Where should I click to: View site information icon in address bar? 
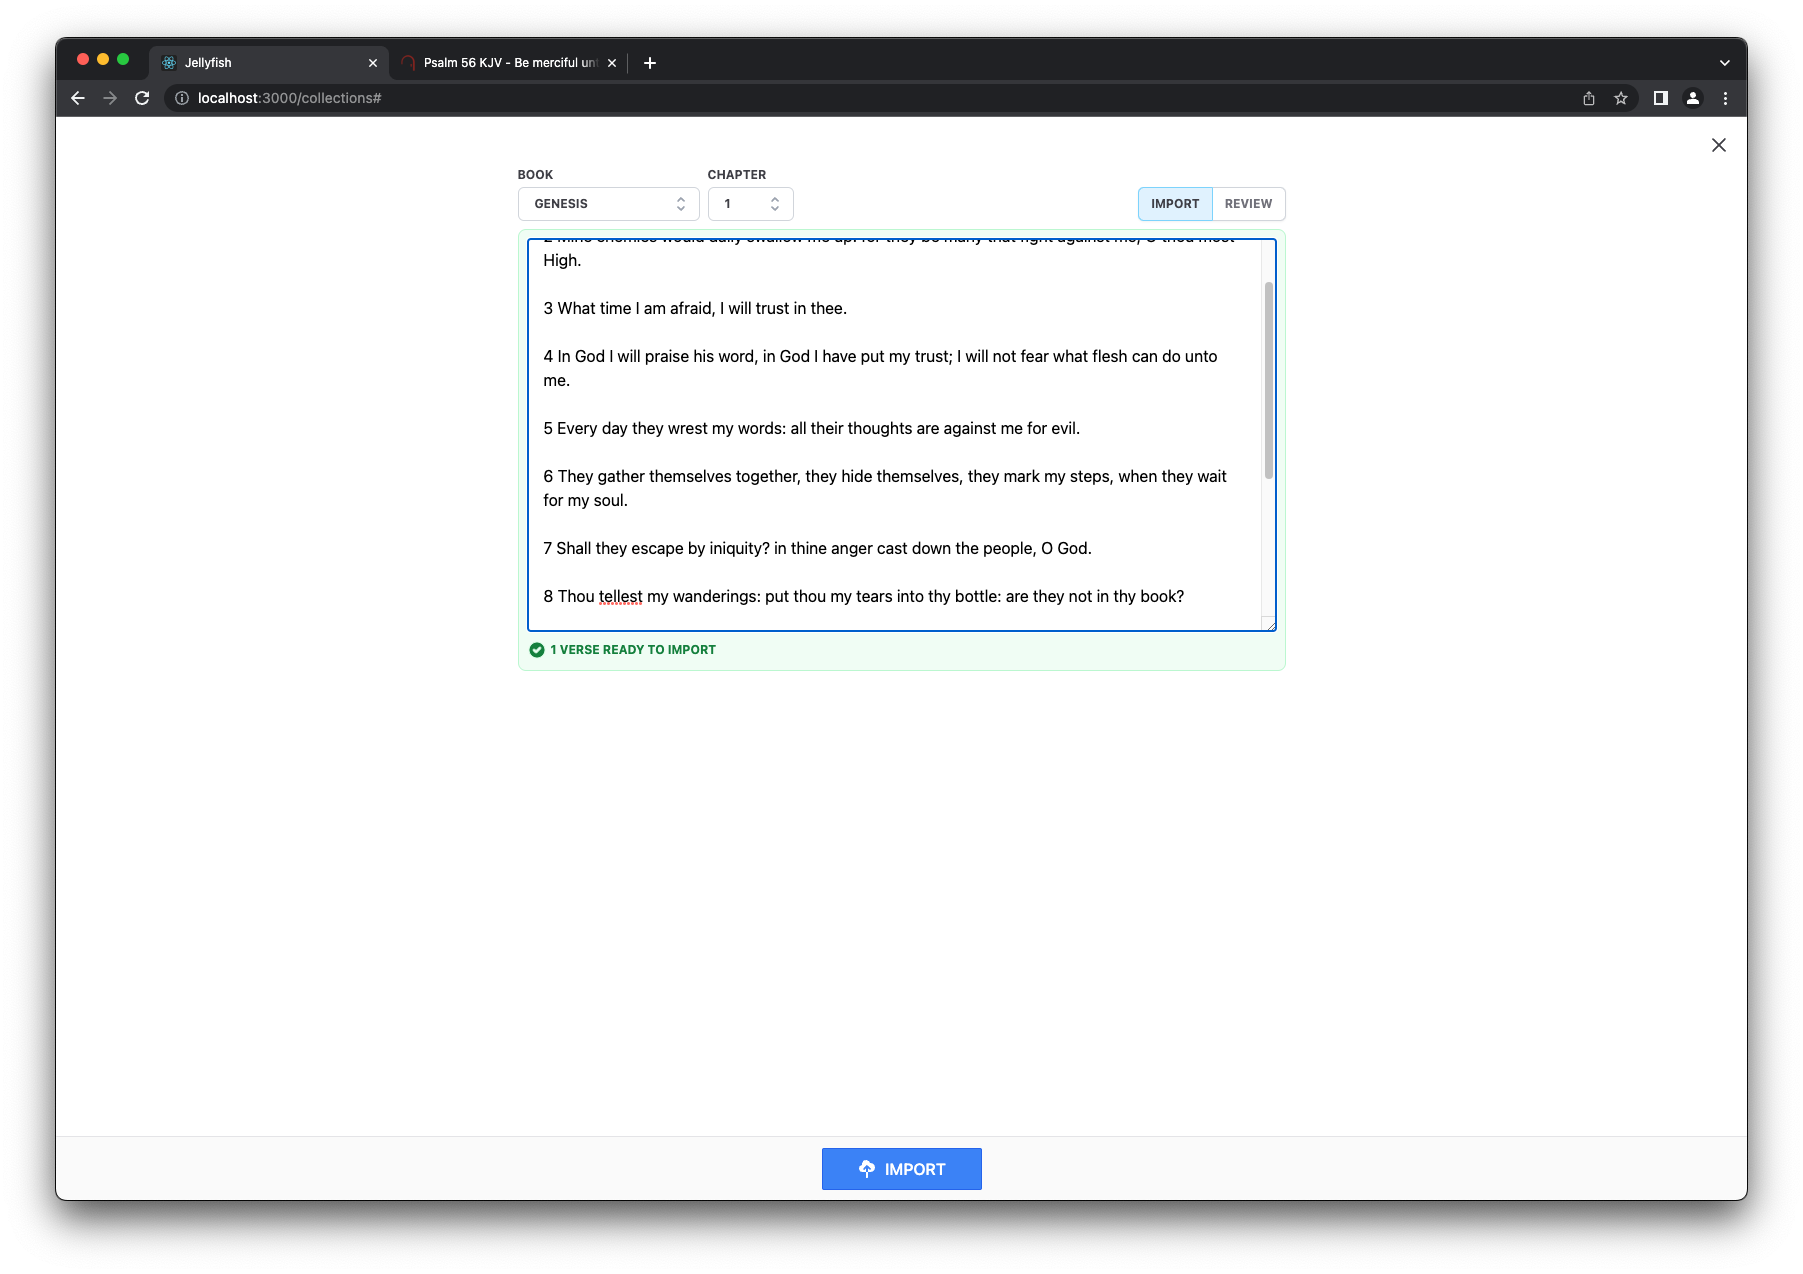[x=182, y=98]
